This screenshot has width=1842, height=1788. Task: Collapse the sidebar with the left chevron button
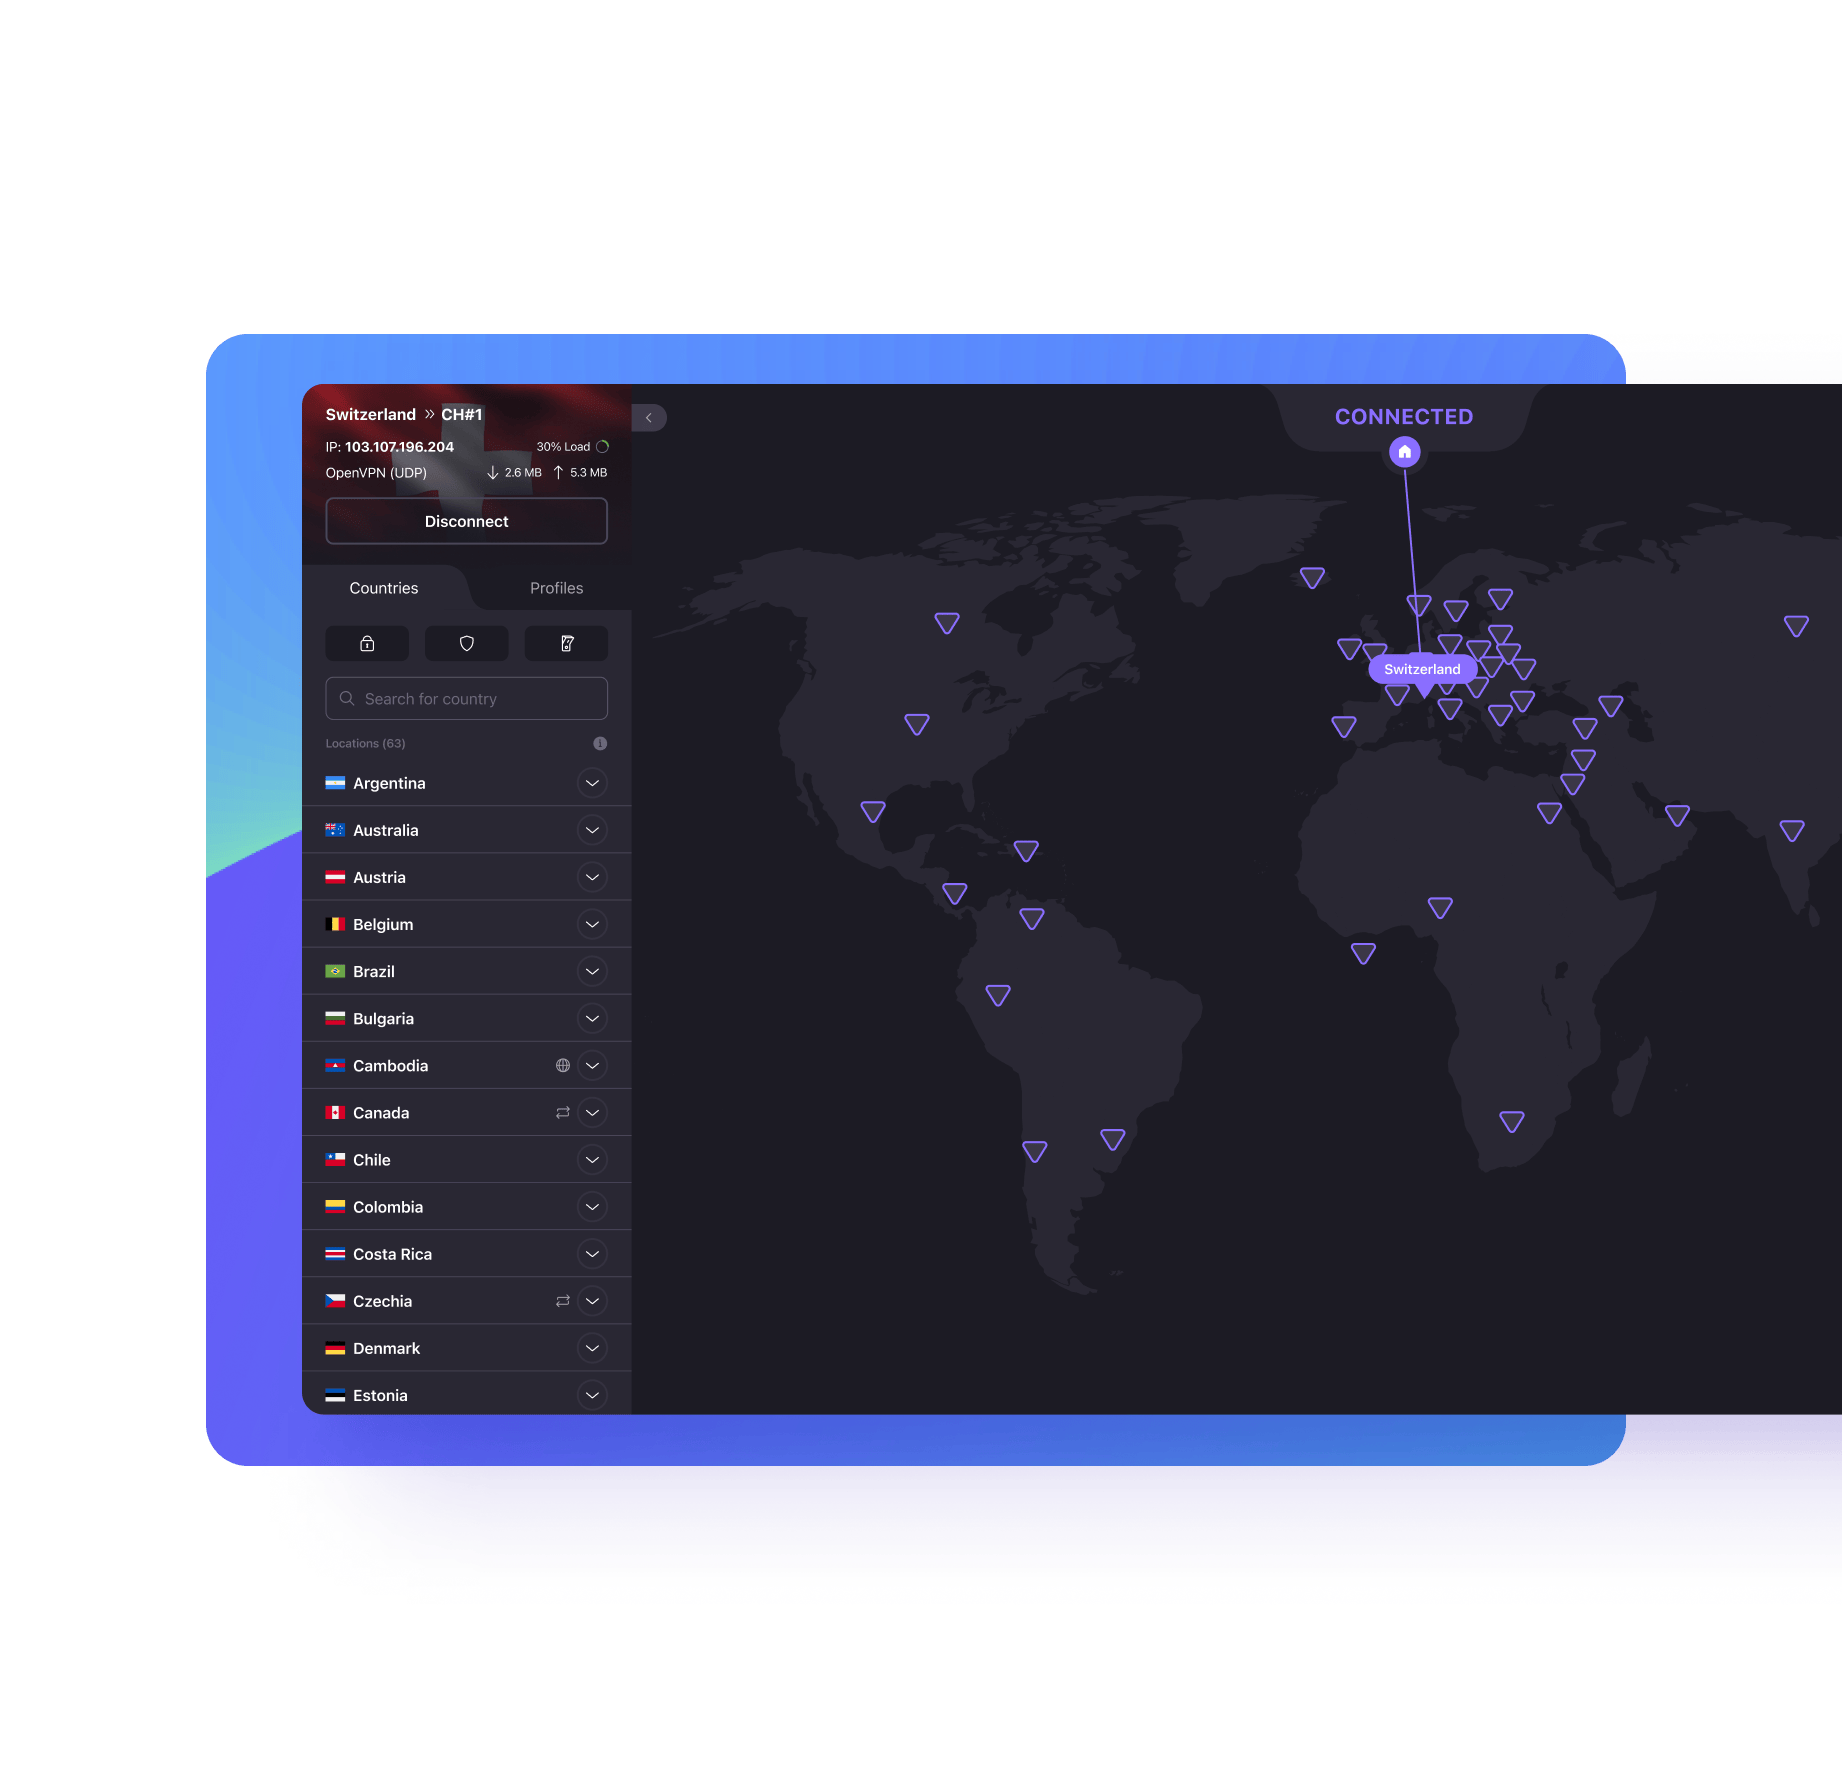click(x=648, y=417)
